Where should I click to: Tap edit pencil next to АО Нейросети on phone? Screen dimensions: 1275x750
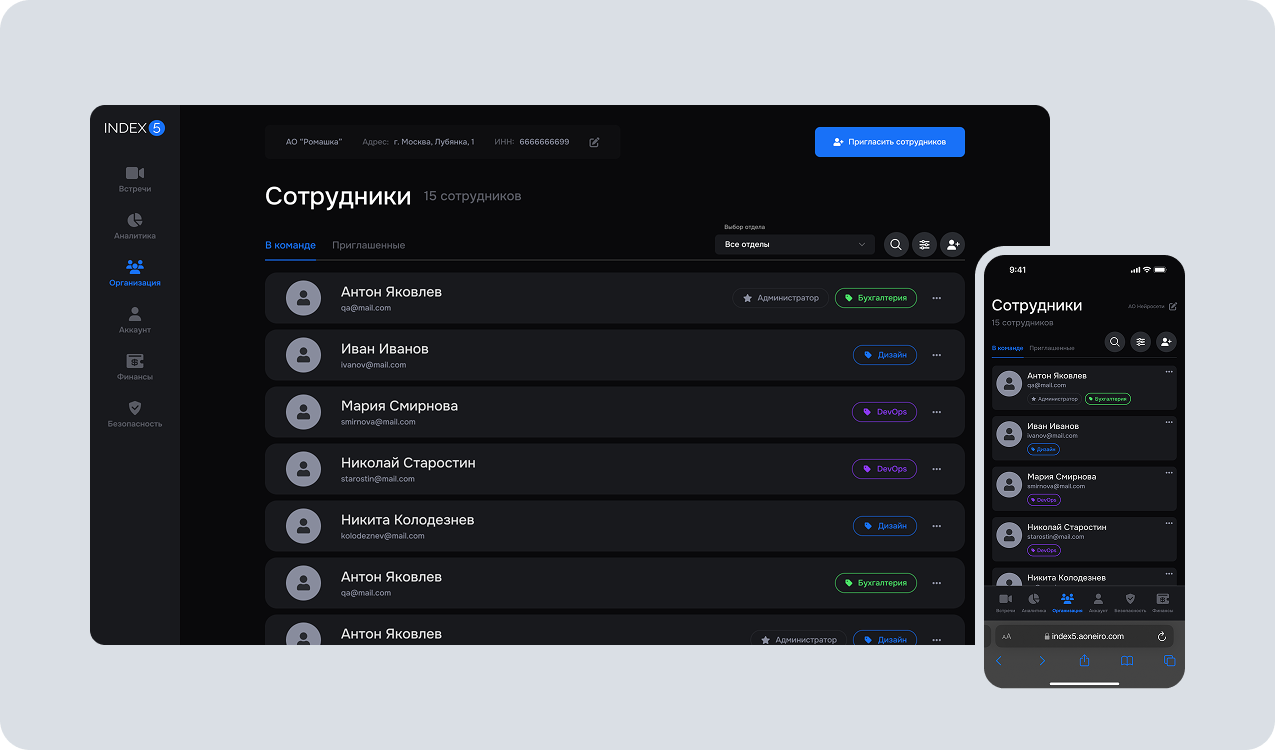(1173, 306)
